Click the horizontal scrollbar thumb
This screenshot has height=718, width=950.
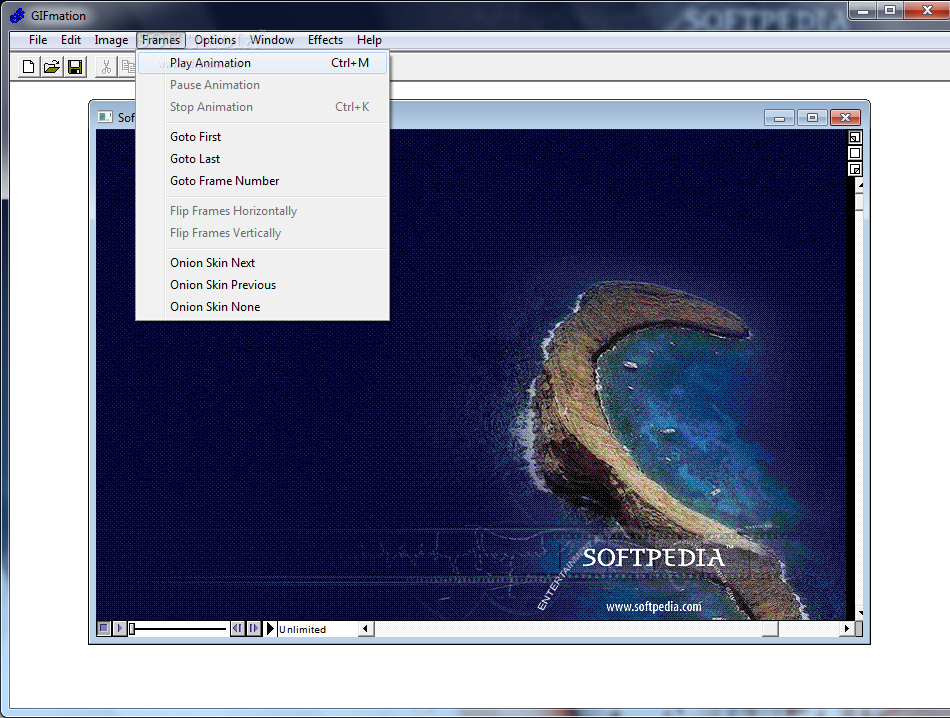coord(770,629)
